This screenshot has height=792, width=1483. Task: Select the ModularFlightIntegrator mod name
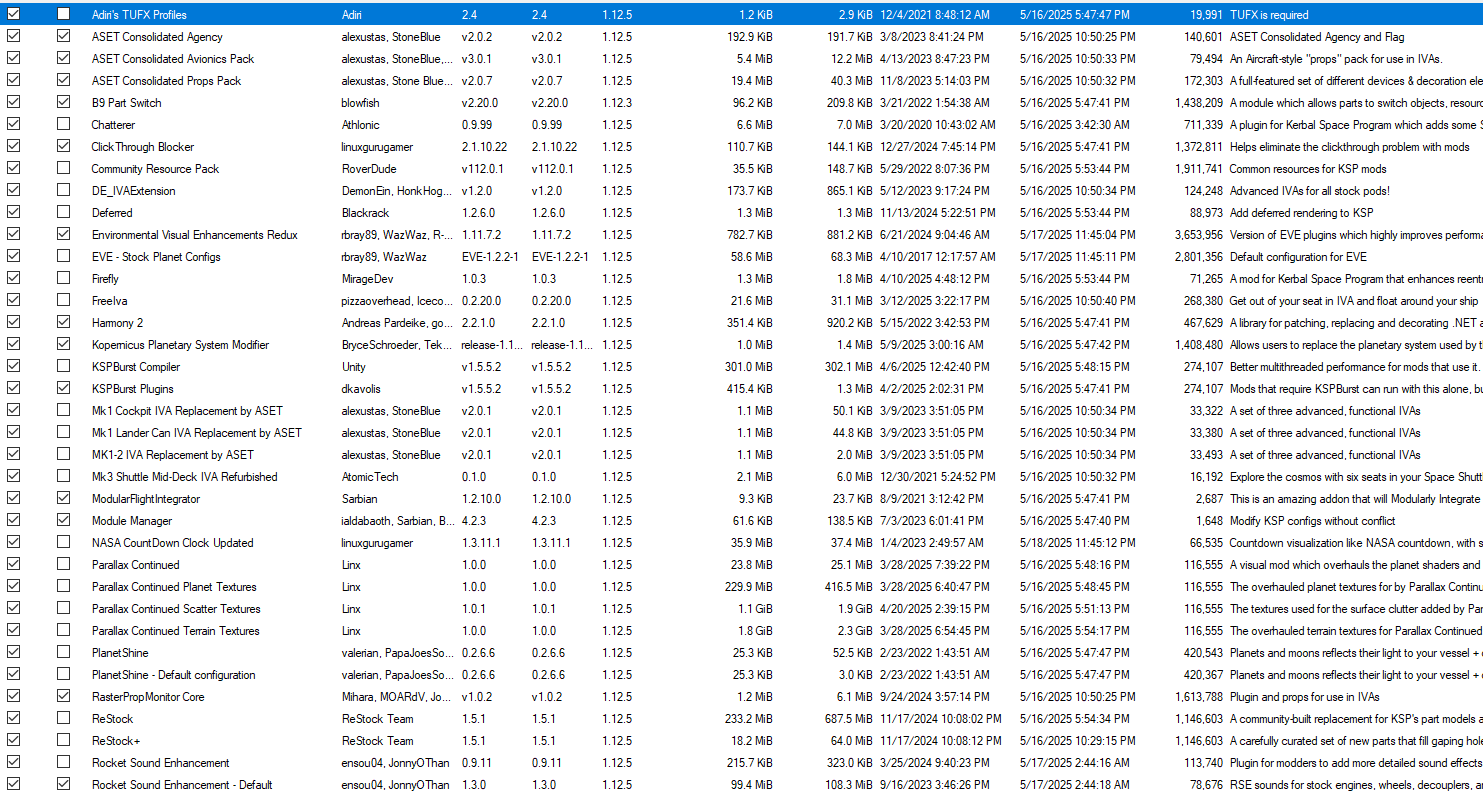[146, 499]
